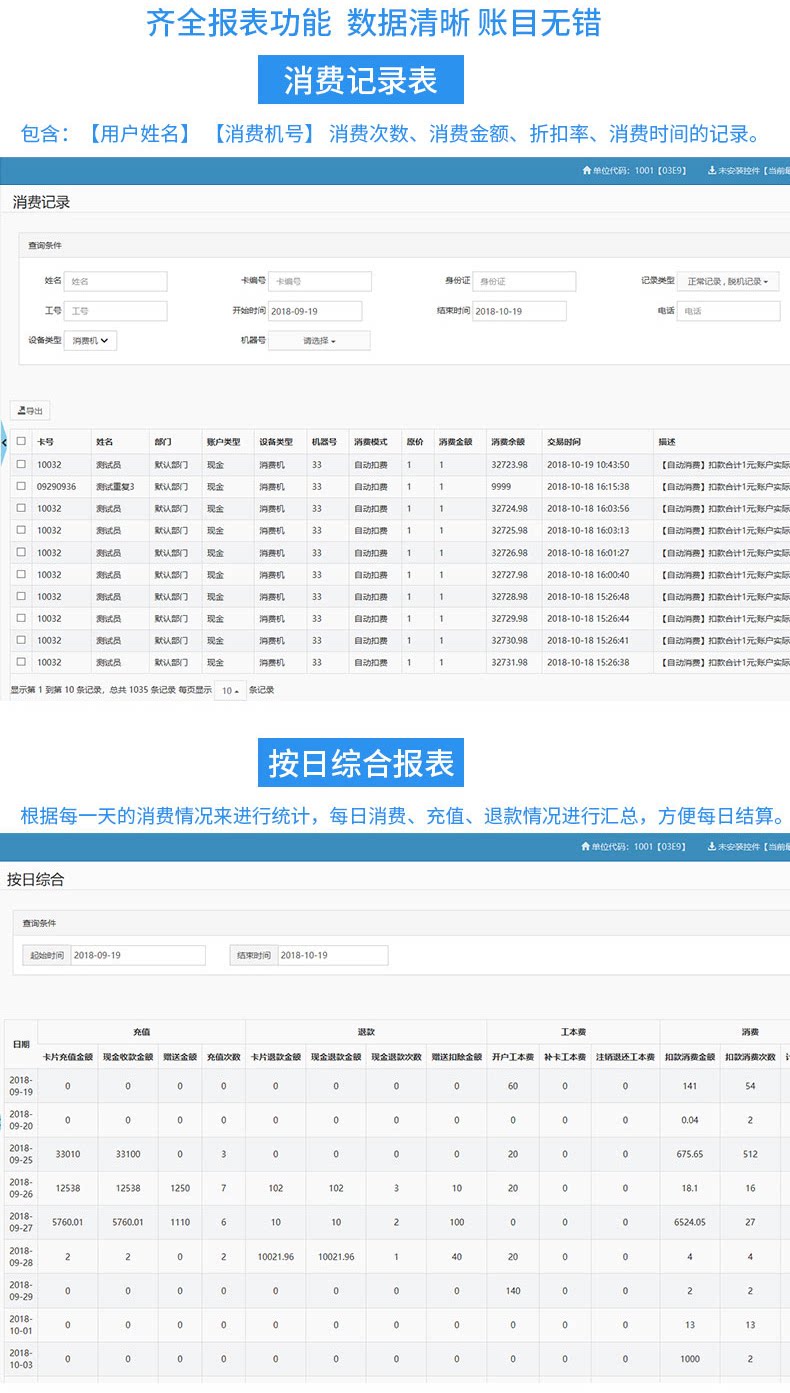Viewport: 790px width, 1393px height.
Task: Check the row with time 2018-10-18 15:26:41
Action: 21,640
